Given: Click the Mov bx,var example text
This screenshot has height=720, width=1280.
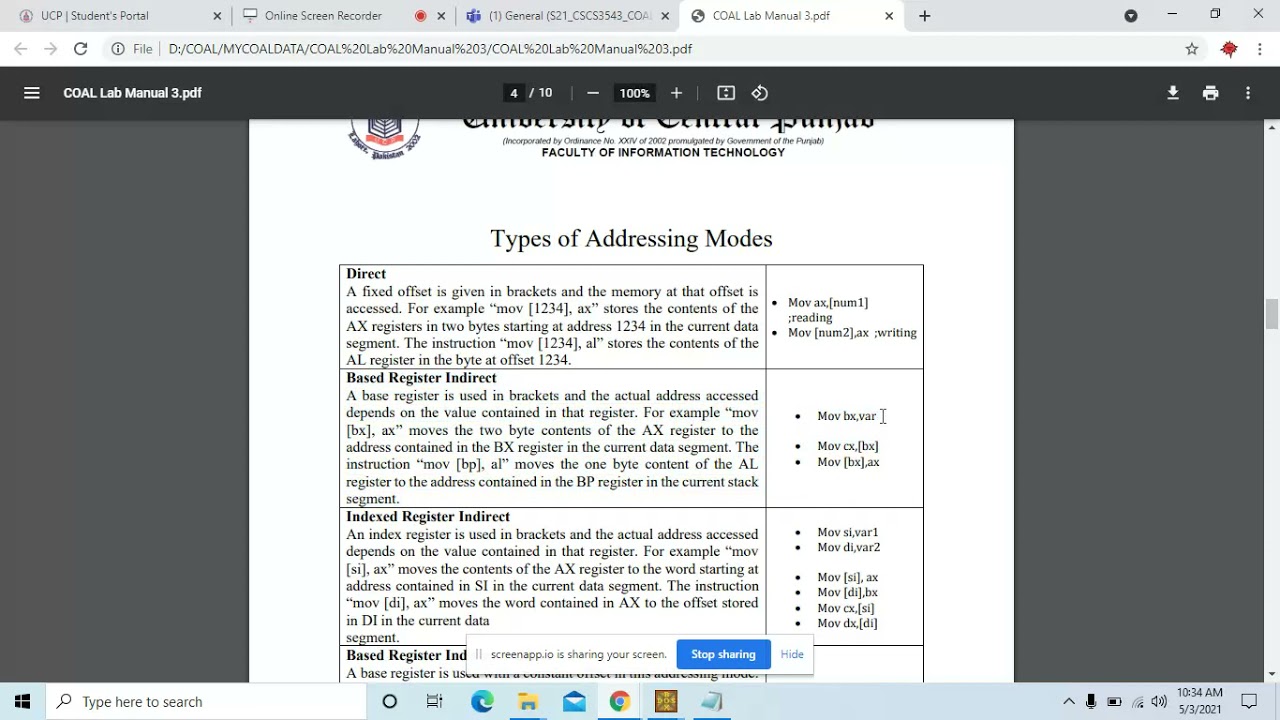Looking at the screenshot, I should click(x=846, y=416).
